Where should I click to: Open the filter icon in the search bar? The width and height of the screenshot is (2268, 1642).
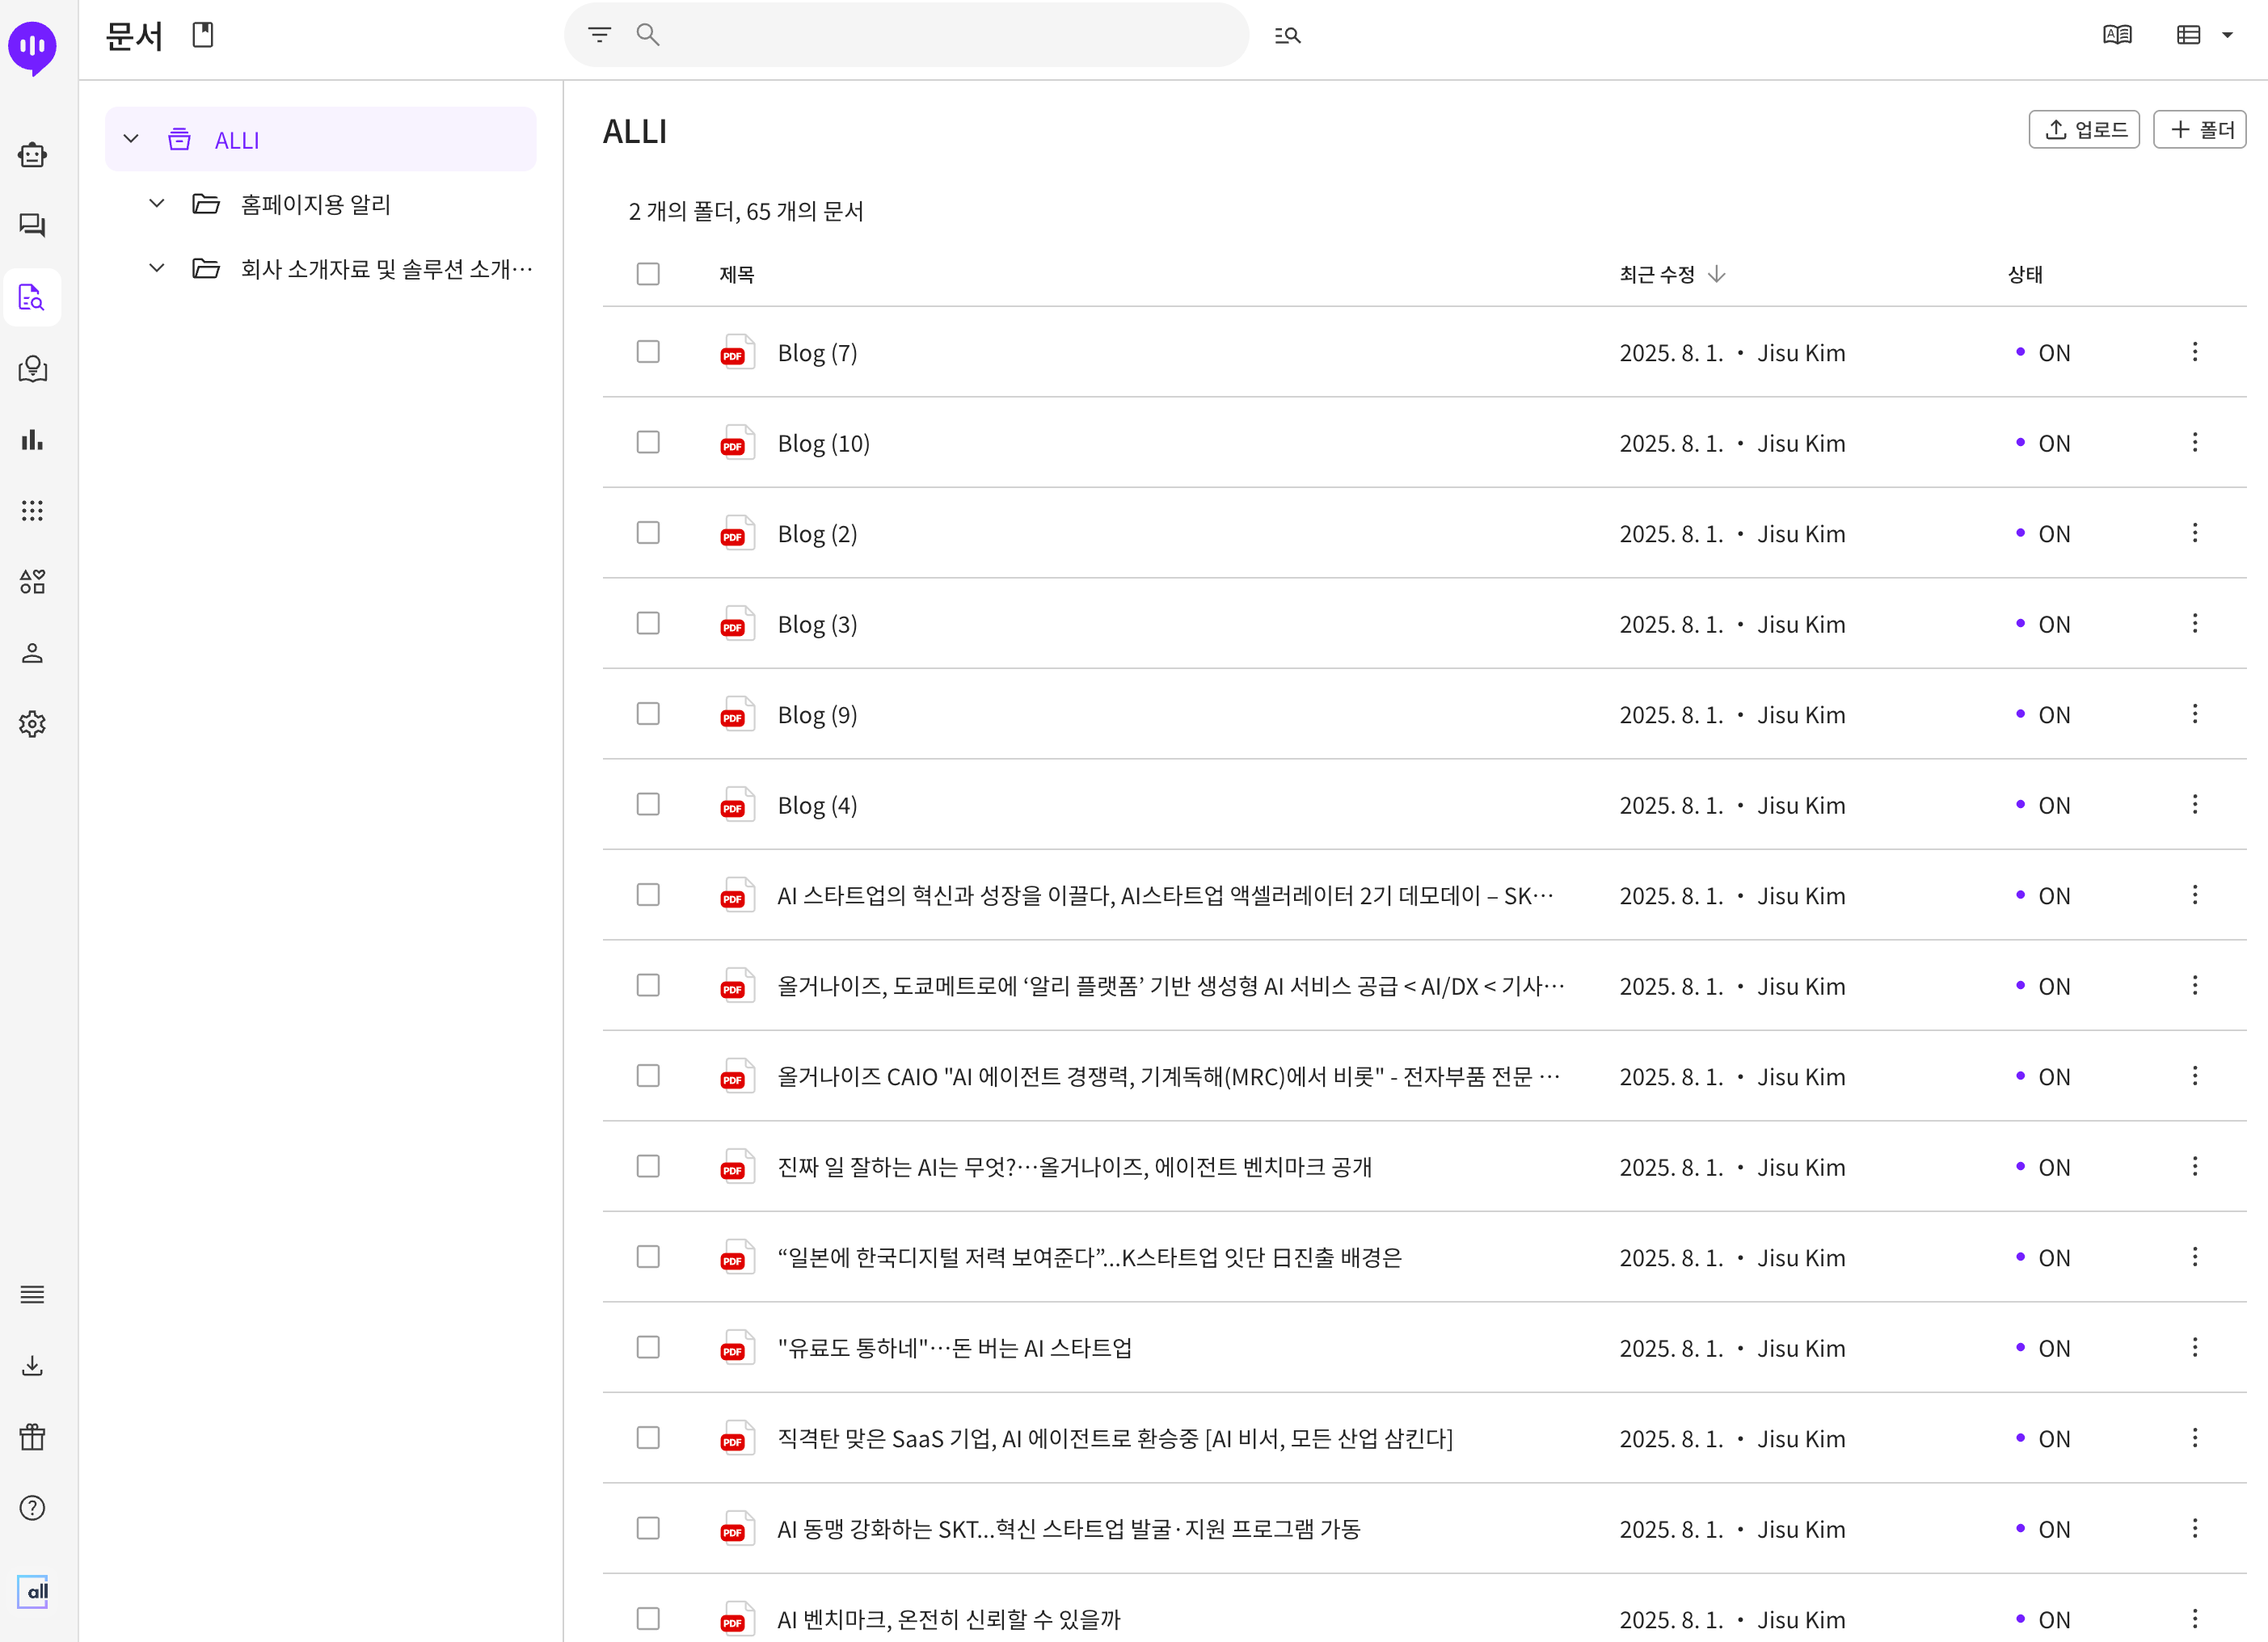click(599, 35)
